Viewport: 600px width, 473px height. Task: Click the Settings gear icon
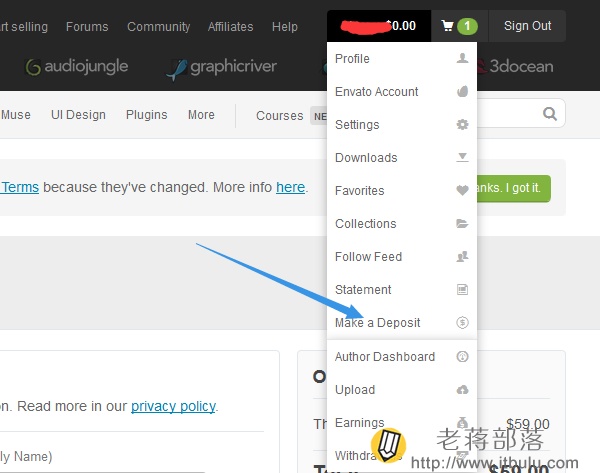click(462, 124)
